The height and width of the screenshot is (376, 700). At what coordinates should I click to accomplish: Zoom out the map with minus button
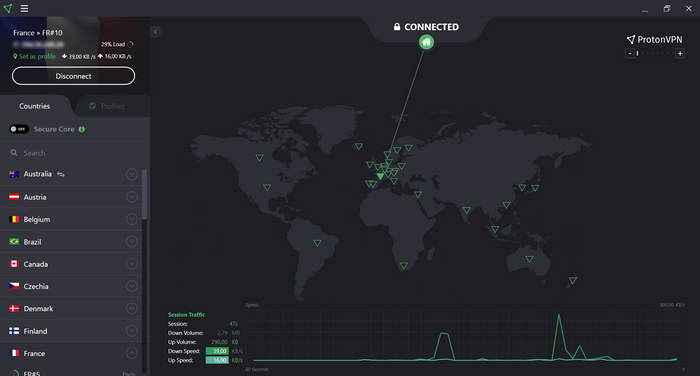point(629,54)
